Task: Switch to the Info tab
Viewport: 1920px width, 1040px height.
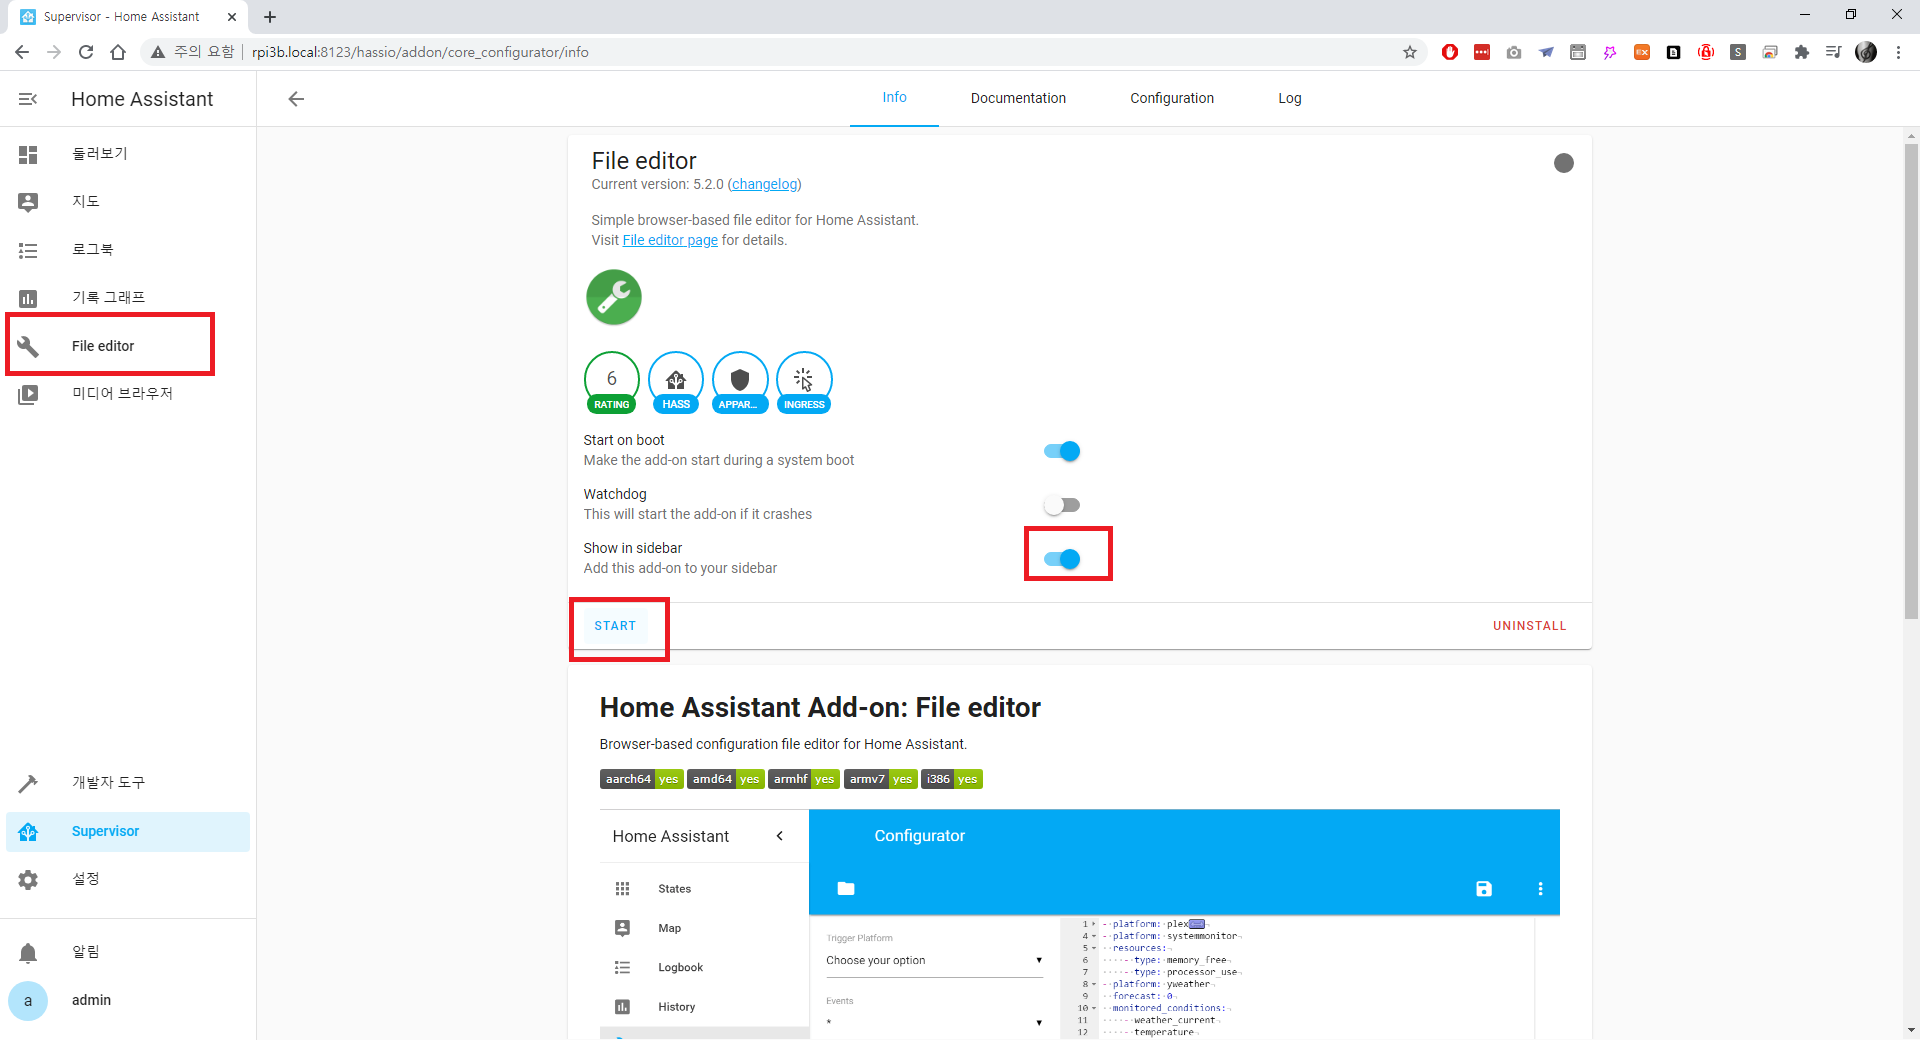Action: [894, 98]
